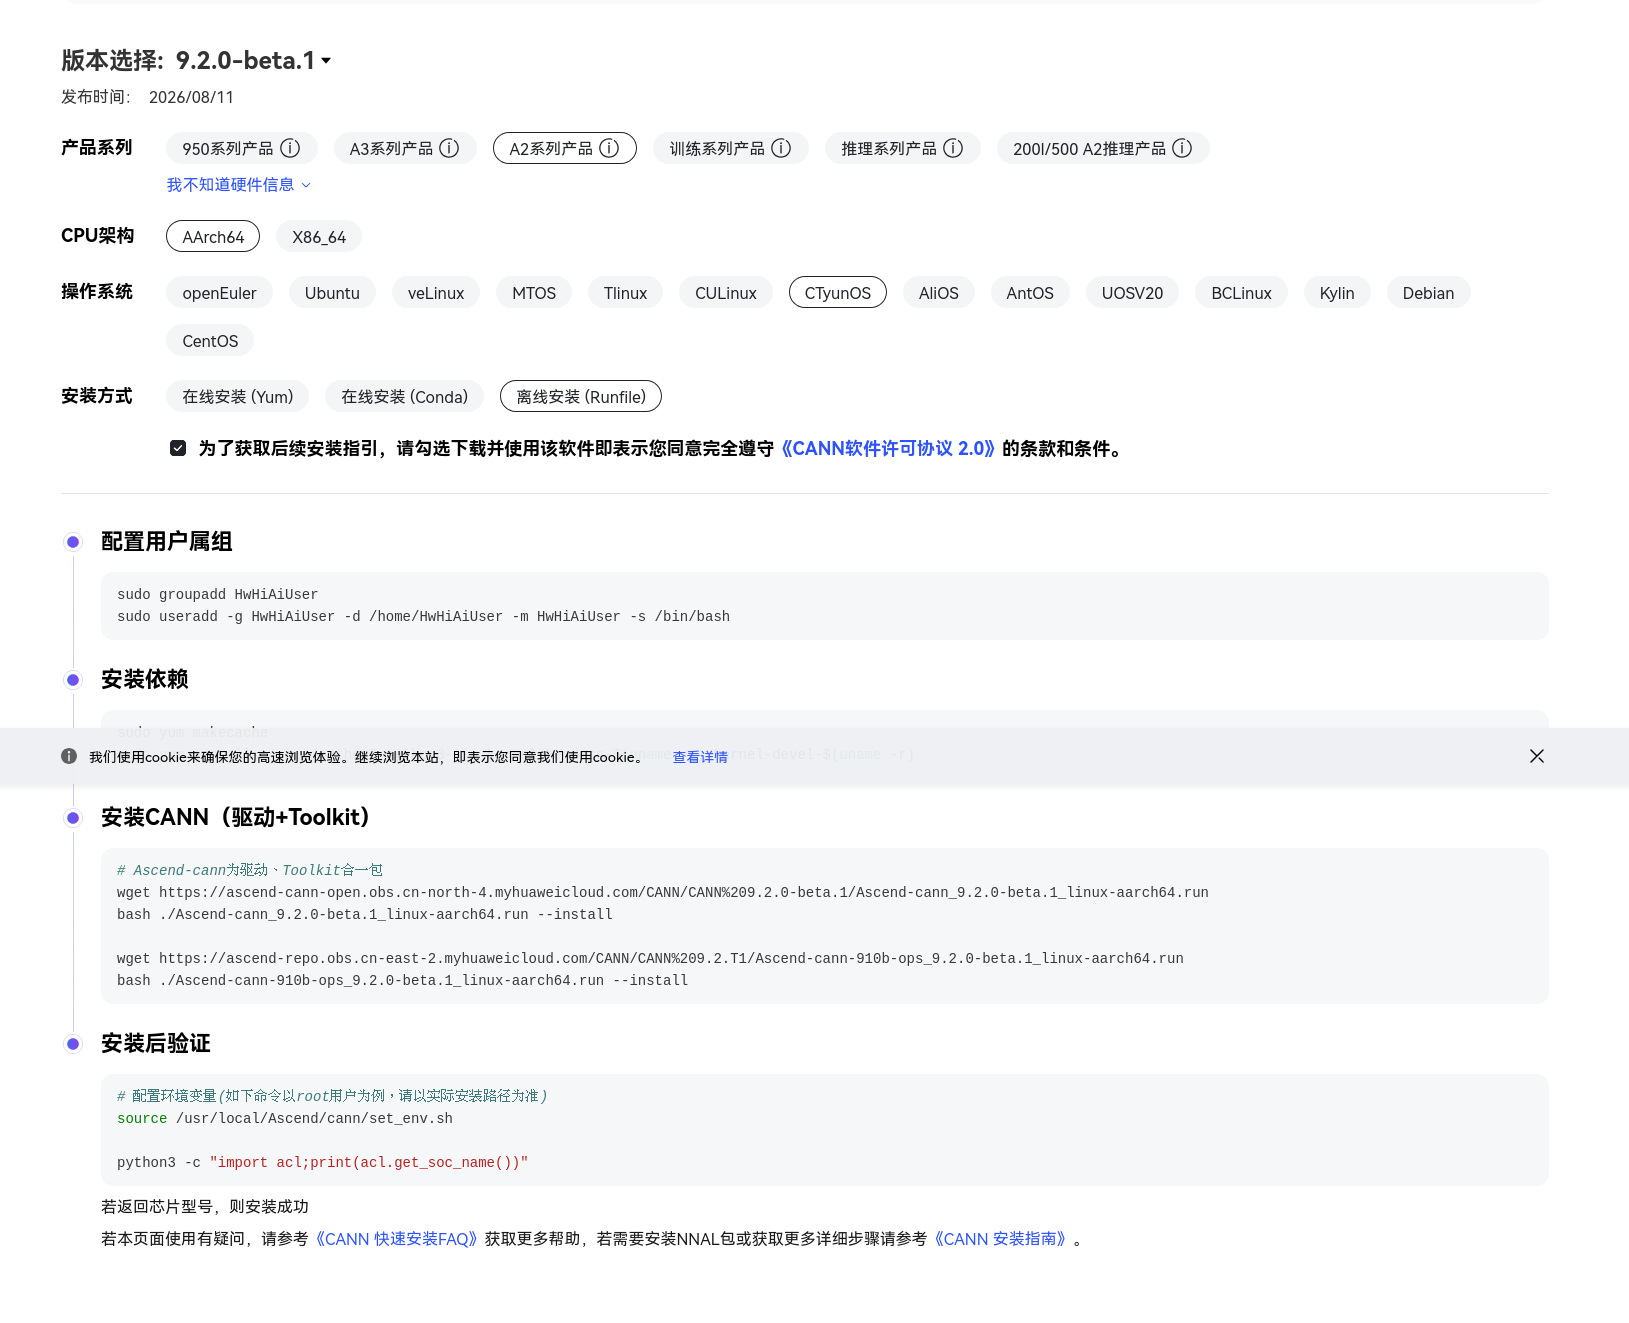1629x1323 pixels.
Task: Click info icon for A3系列产品
Action: tap(449, 148)
